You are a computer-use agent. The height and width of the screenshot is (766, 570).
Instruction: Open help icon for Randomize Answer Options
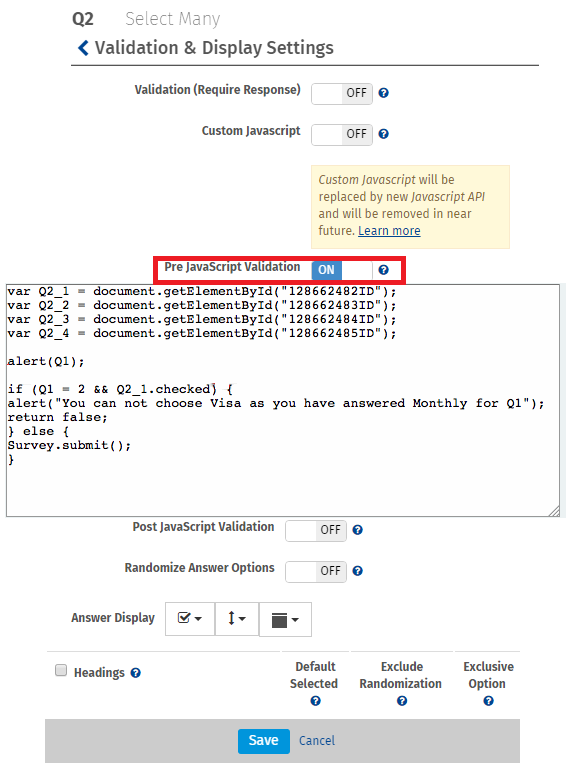click(358, 571)
